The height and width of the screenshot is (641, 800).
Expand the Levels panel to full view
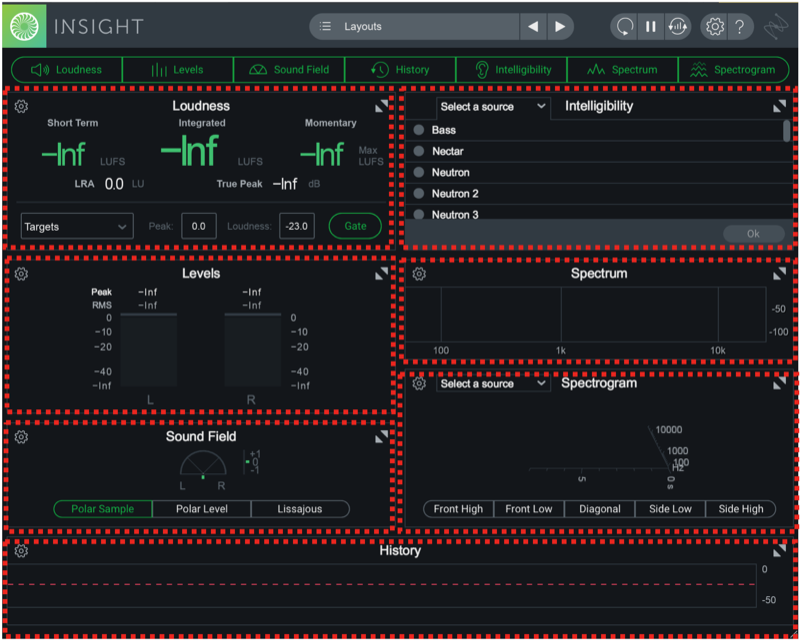(381, 274)
